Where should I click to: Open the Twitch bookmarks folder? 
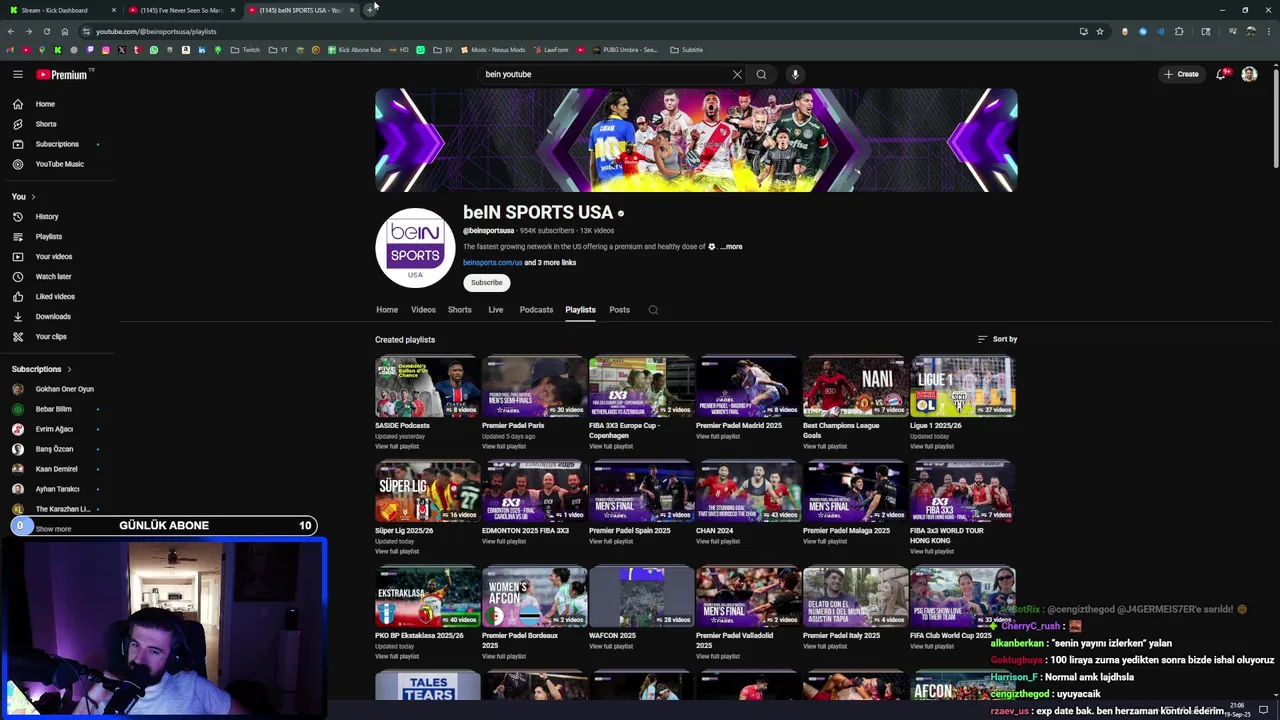pyautogui.click(x=245, y=50)
